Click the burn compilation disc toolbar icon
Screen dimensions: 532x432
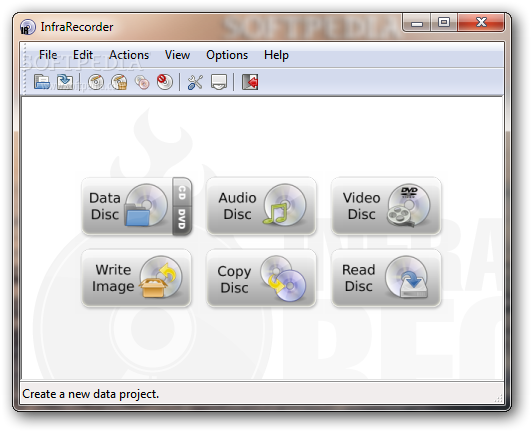(x=96, y=82)
